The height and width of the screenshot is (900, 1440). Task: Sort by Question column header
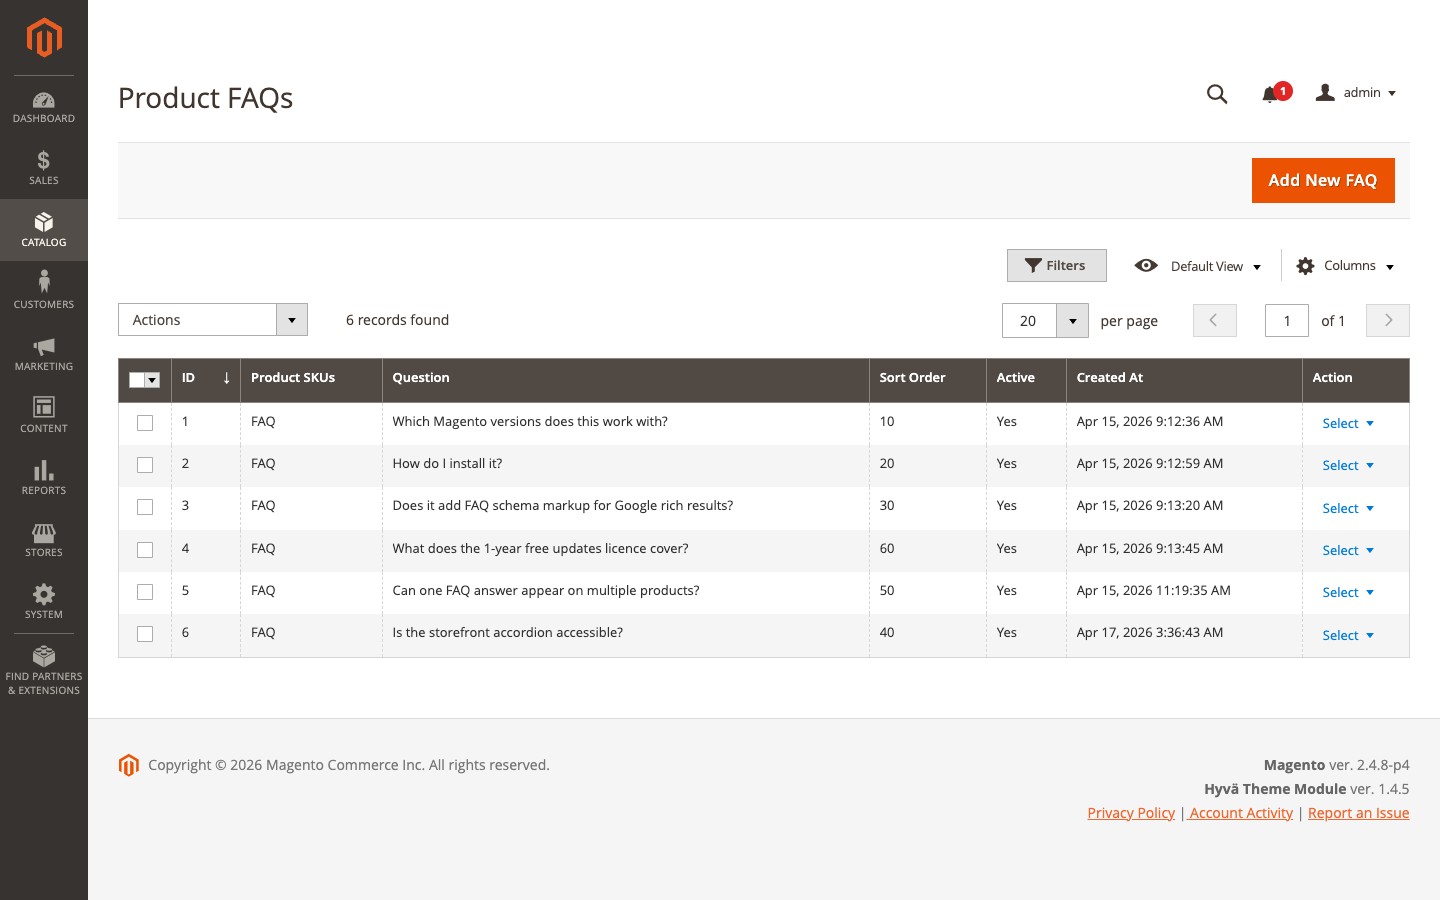pyautogui.click(x=625, y=380)
